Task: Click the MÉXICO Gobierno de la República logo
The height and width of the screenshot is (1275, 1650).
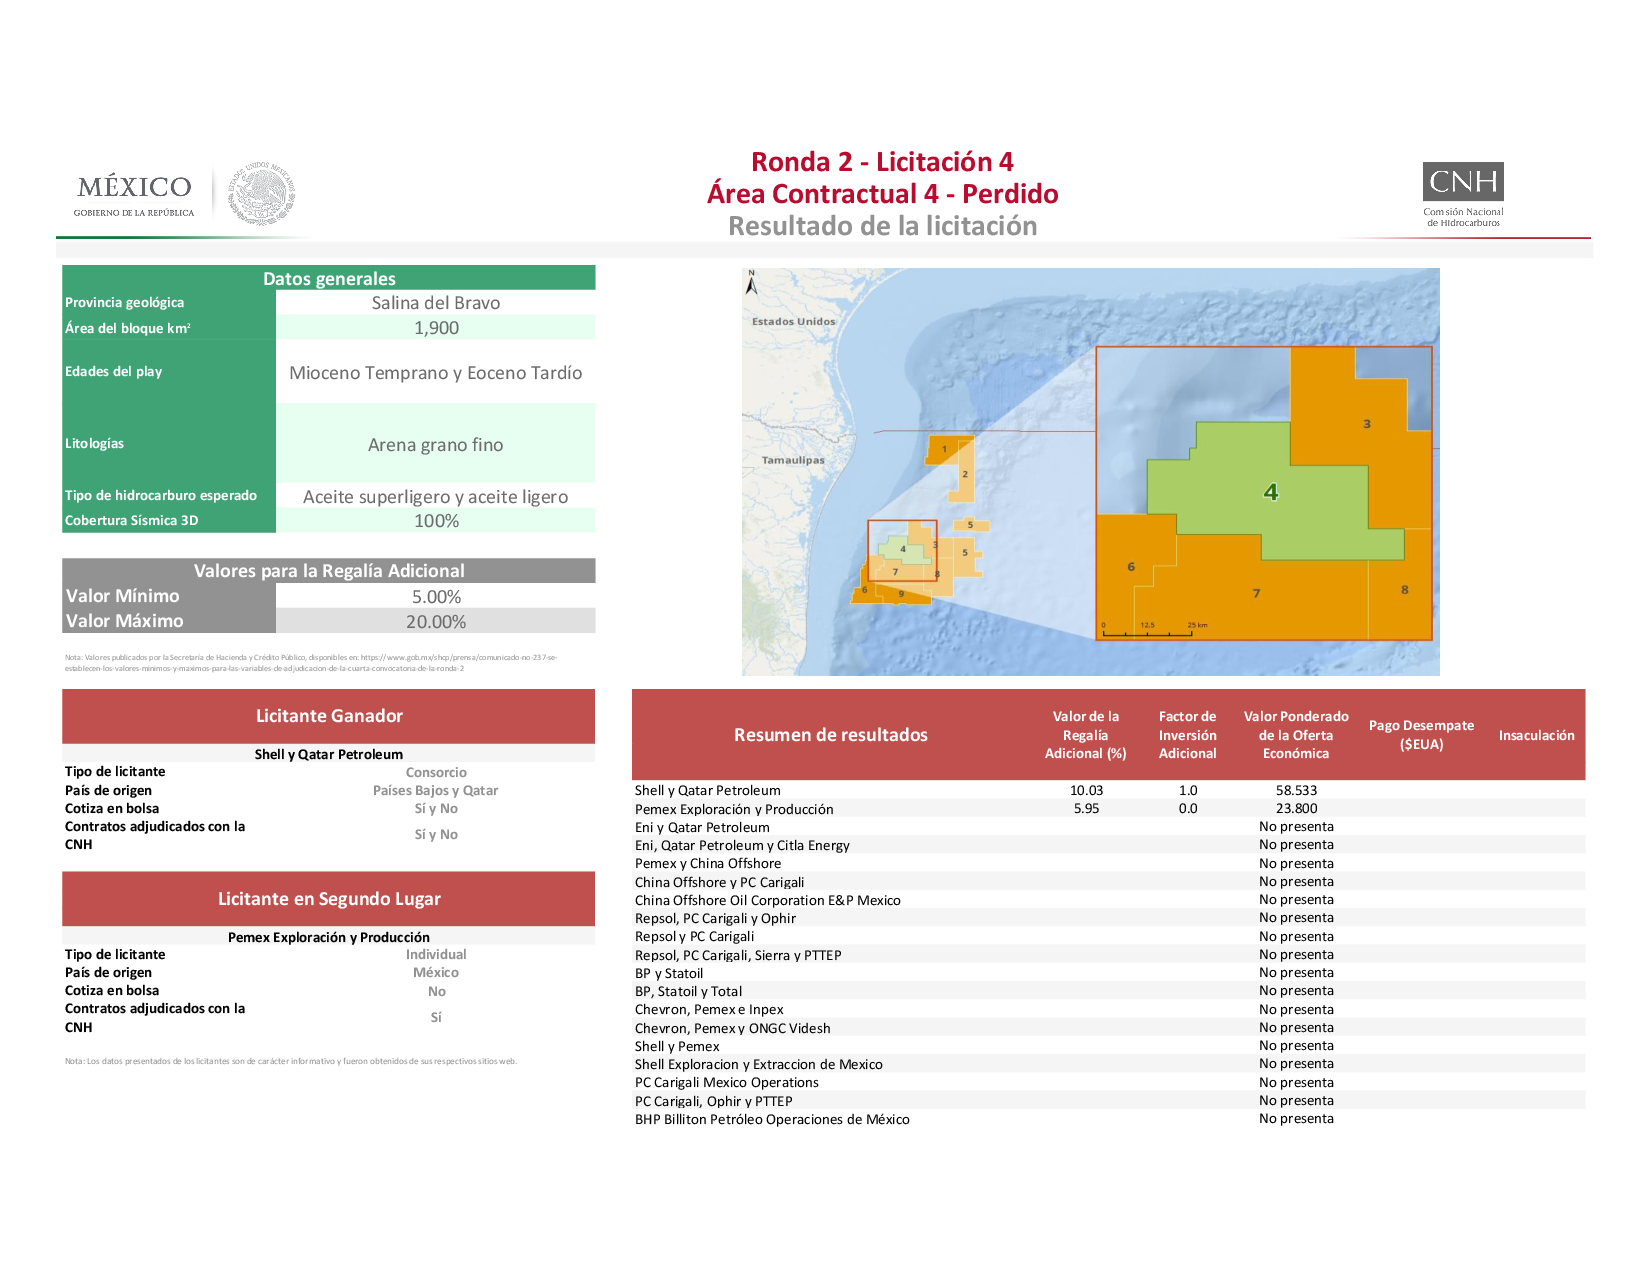Action: point(135,195)
